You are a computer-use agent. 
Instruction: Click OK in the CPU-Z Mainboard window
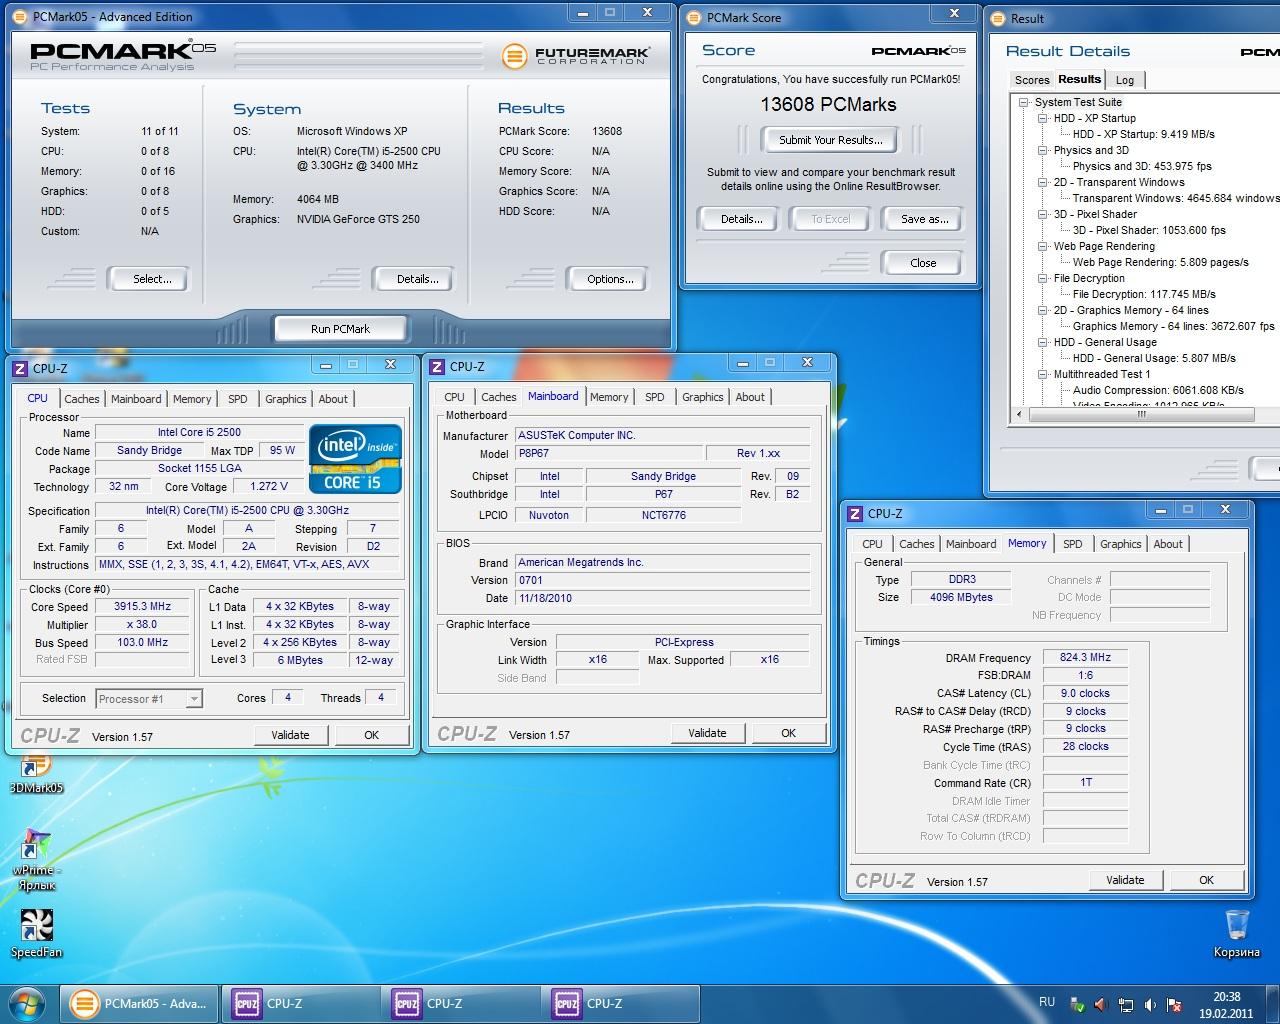(x=788, y=733)
